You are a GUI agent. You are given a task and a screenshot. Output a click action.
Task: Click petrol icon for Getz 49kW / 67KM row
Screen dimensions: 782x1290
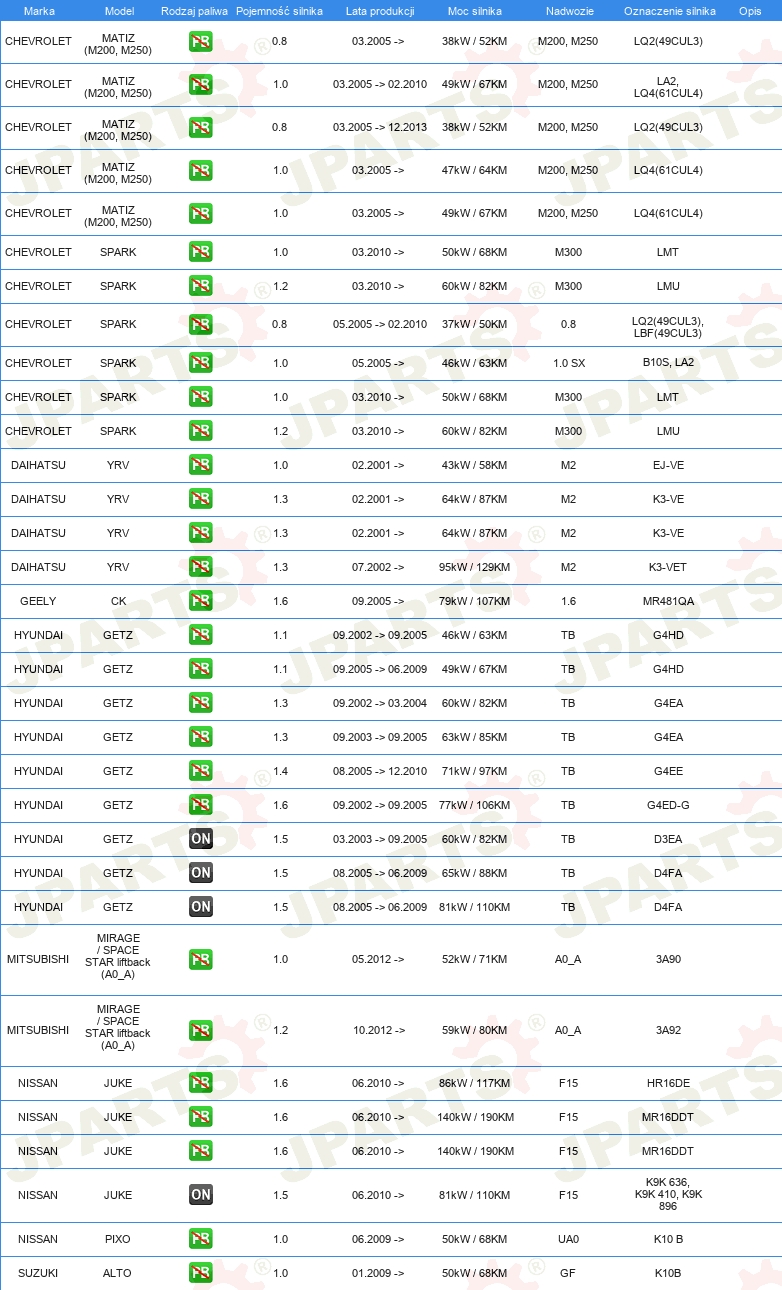pyautogui.click(x=201, y=669)
